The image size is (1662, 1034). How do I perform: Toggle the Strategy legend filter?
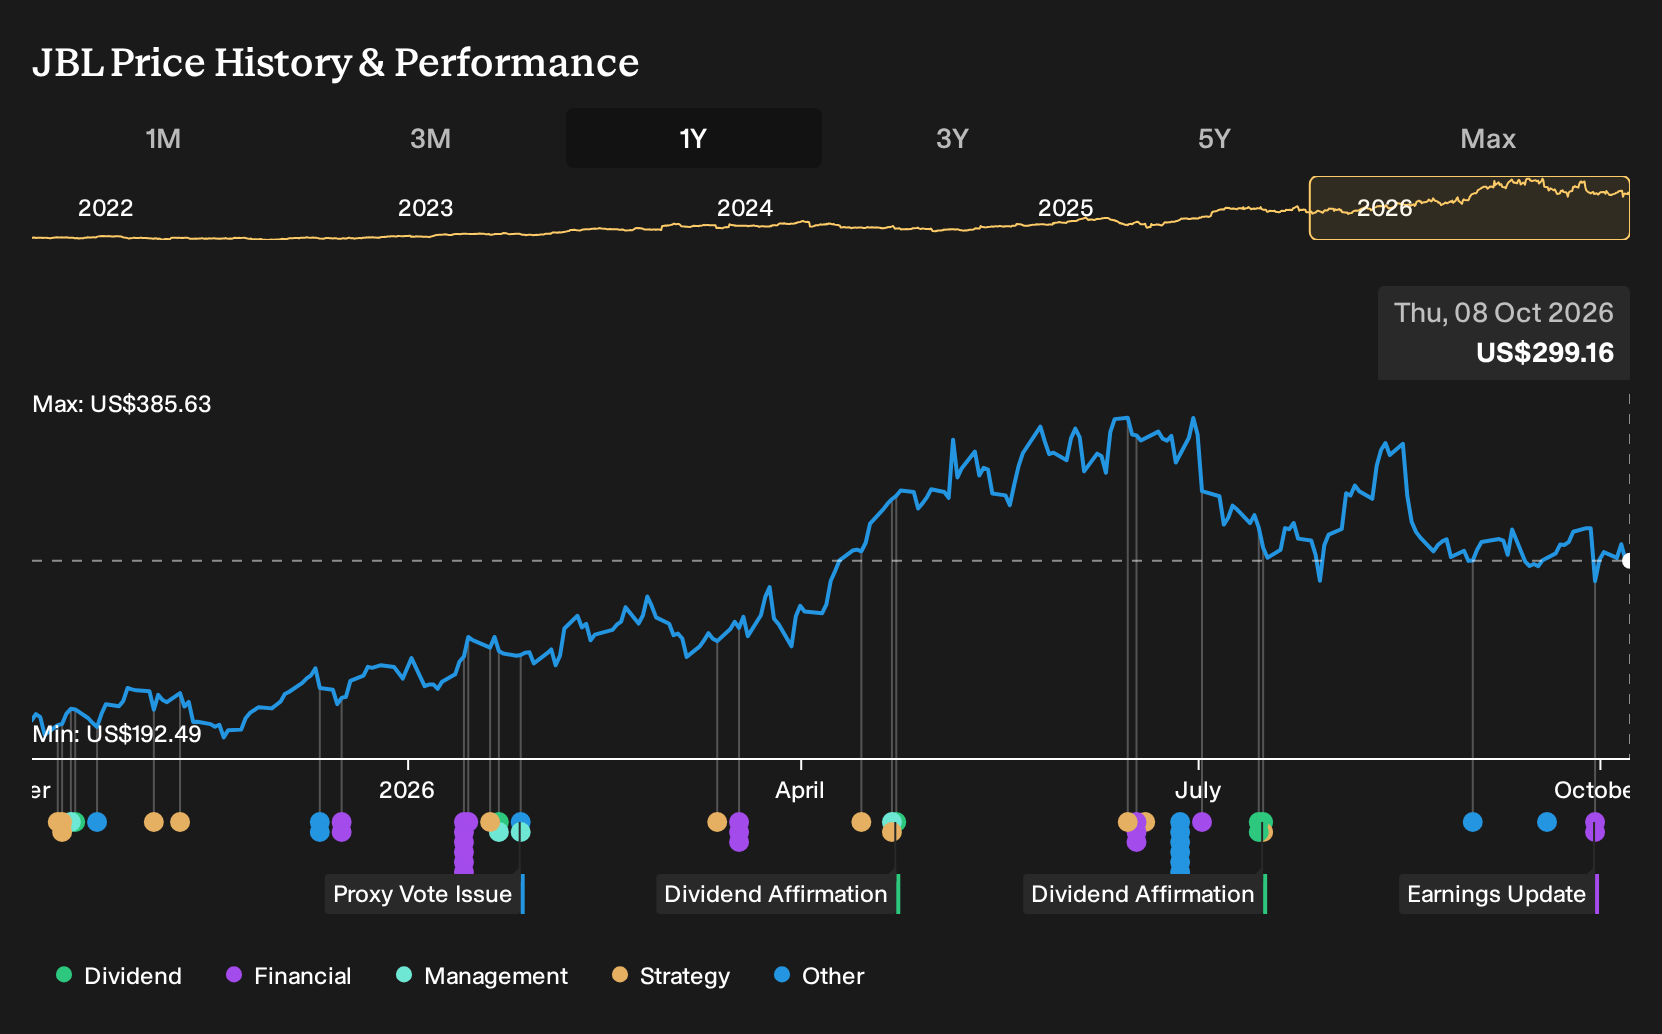[671, 976]
